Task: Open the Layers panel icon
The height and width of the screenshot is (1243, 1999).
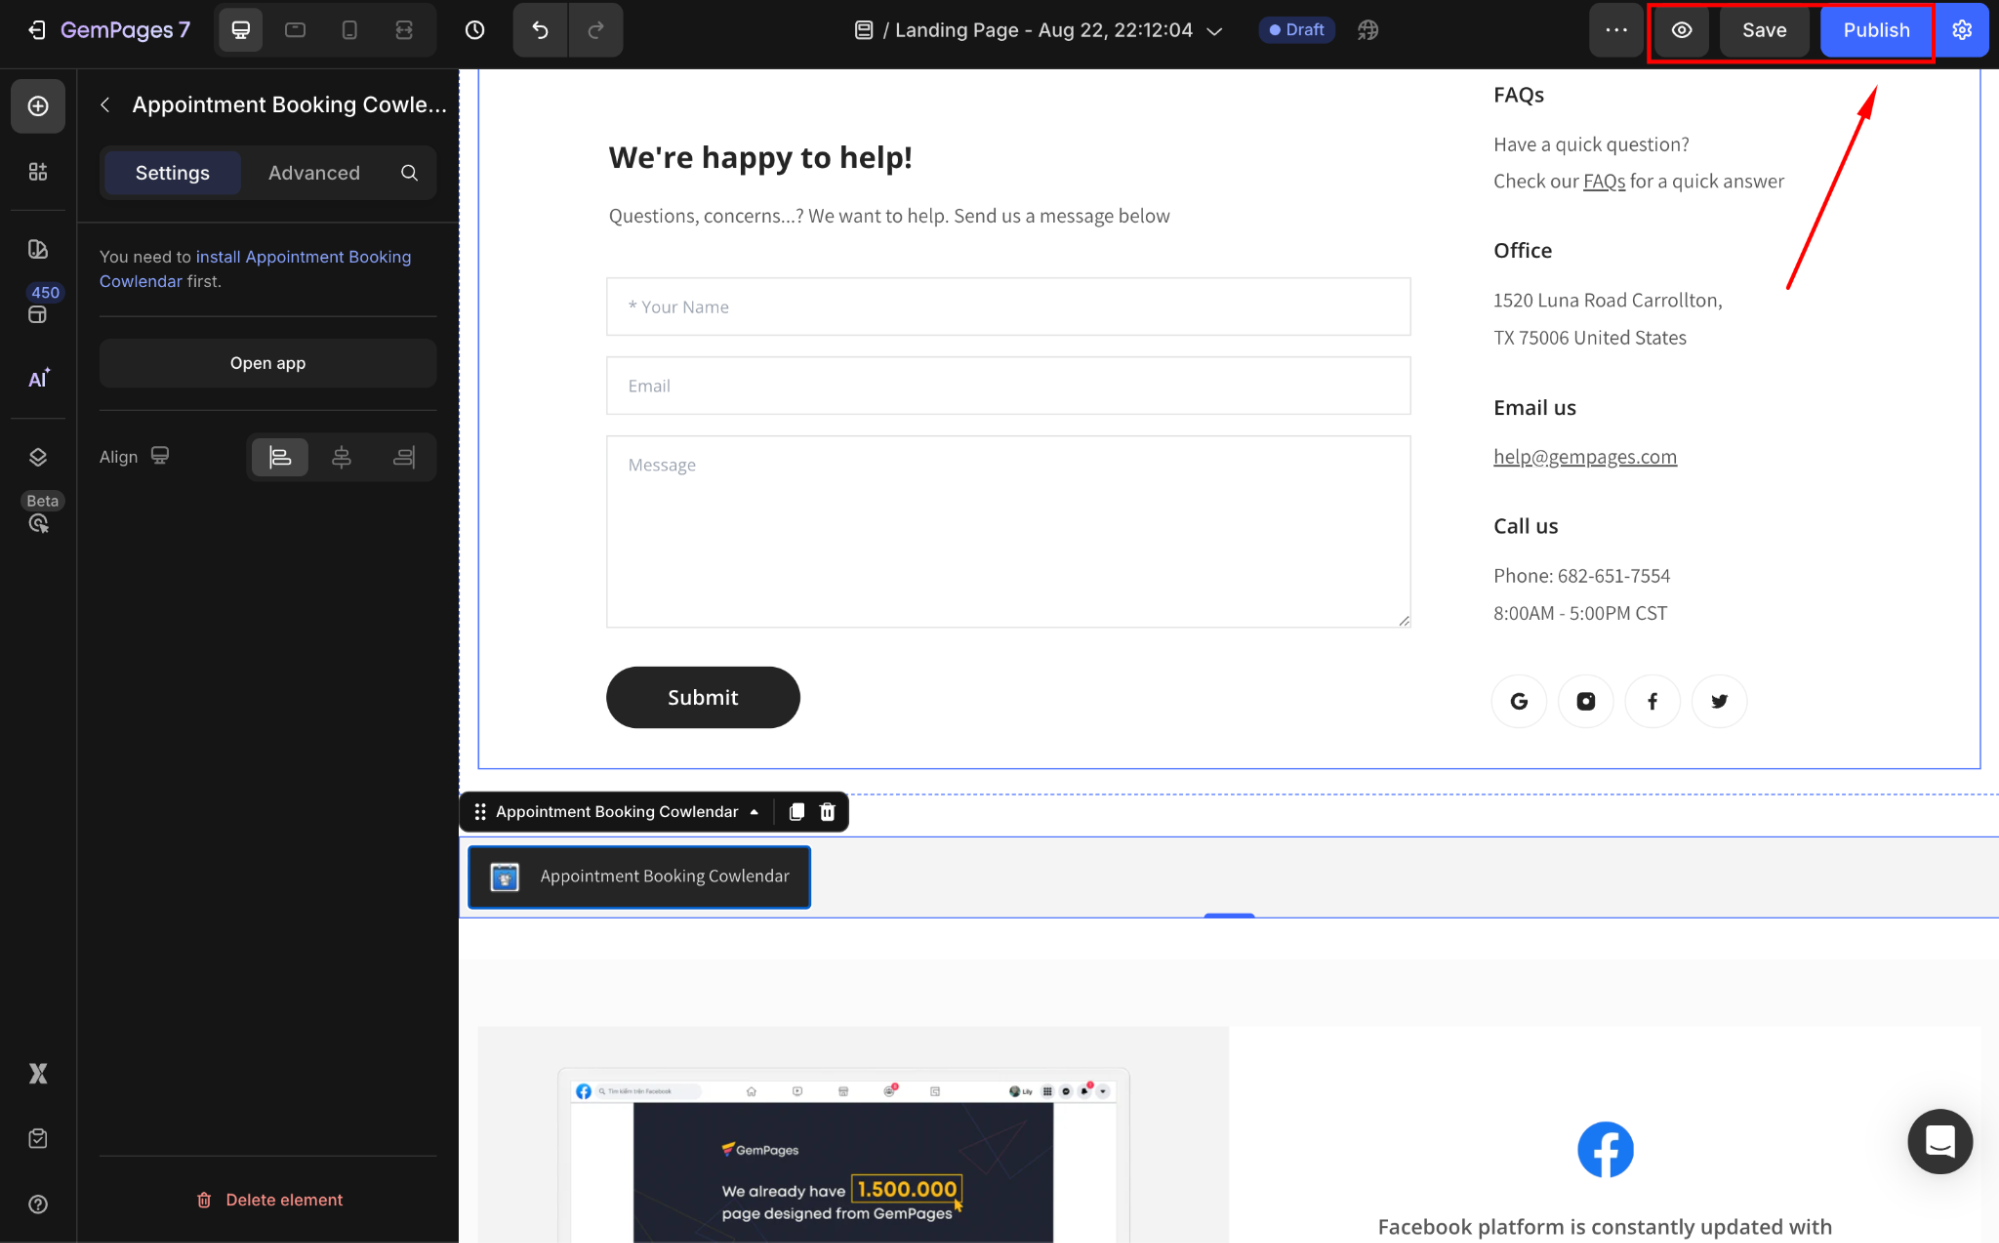Action: 38,457
